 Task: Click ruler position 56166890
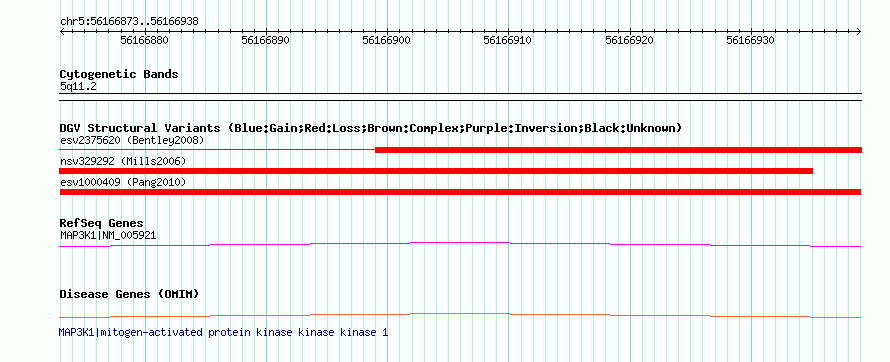tap(266, 40)
